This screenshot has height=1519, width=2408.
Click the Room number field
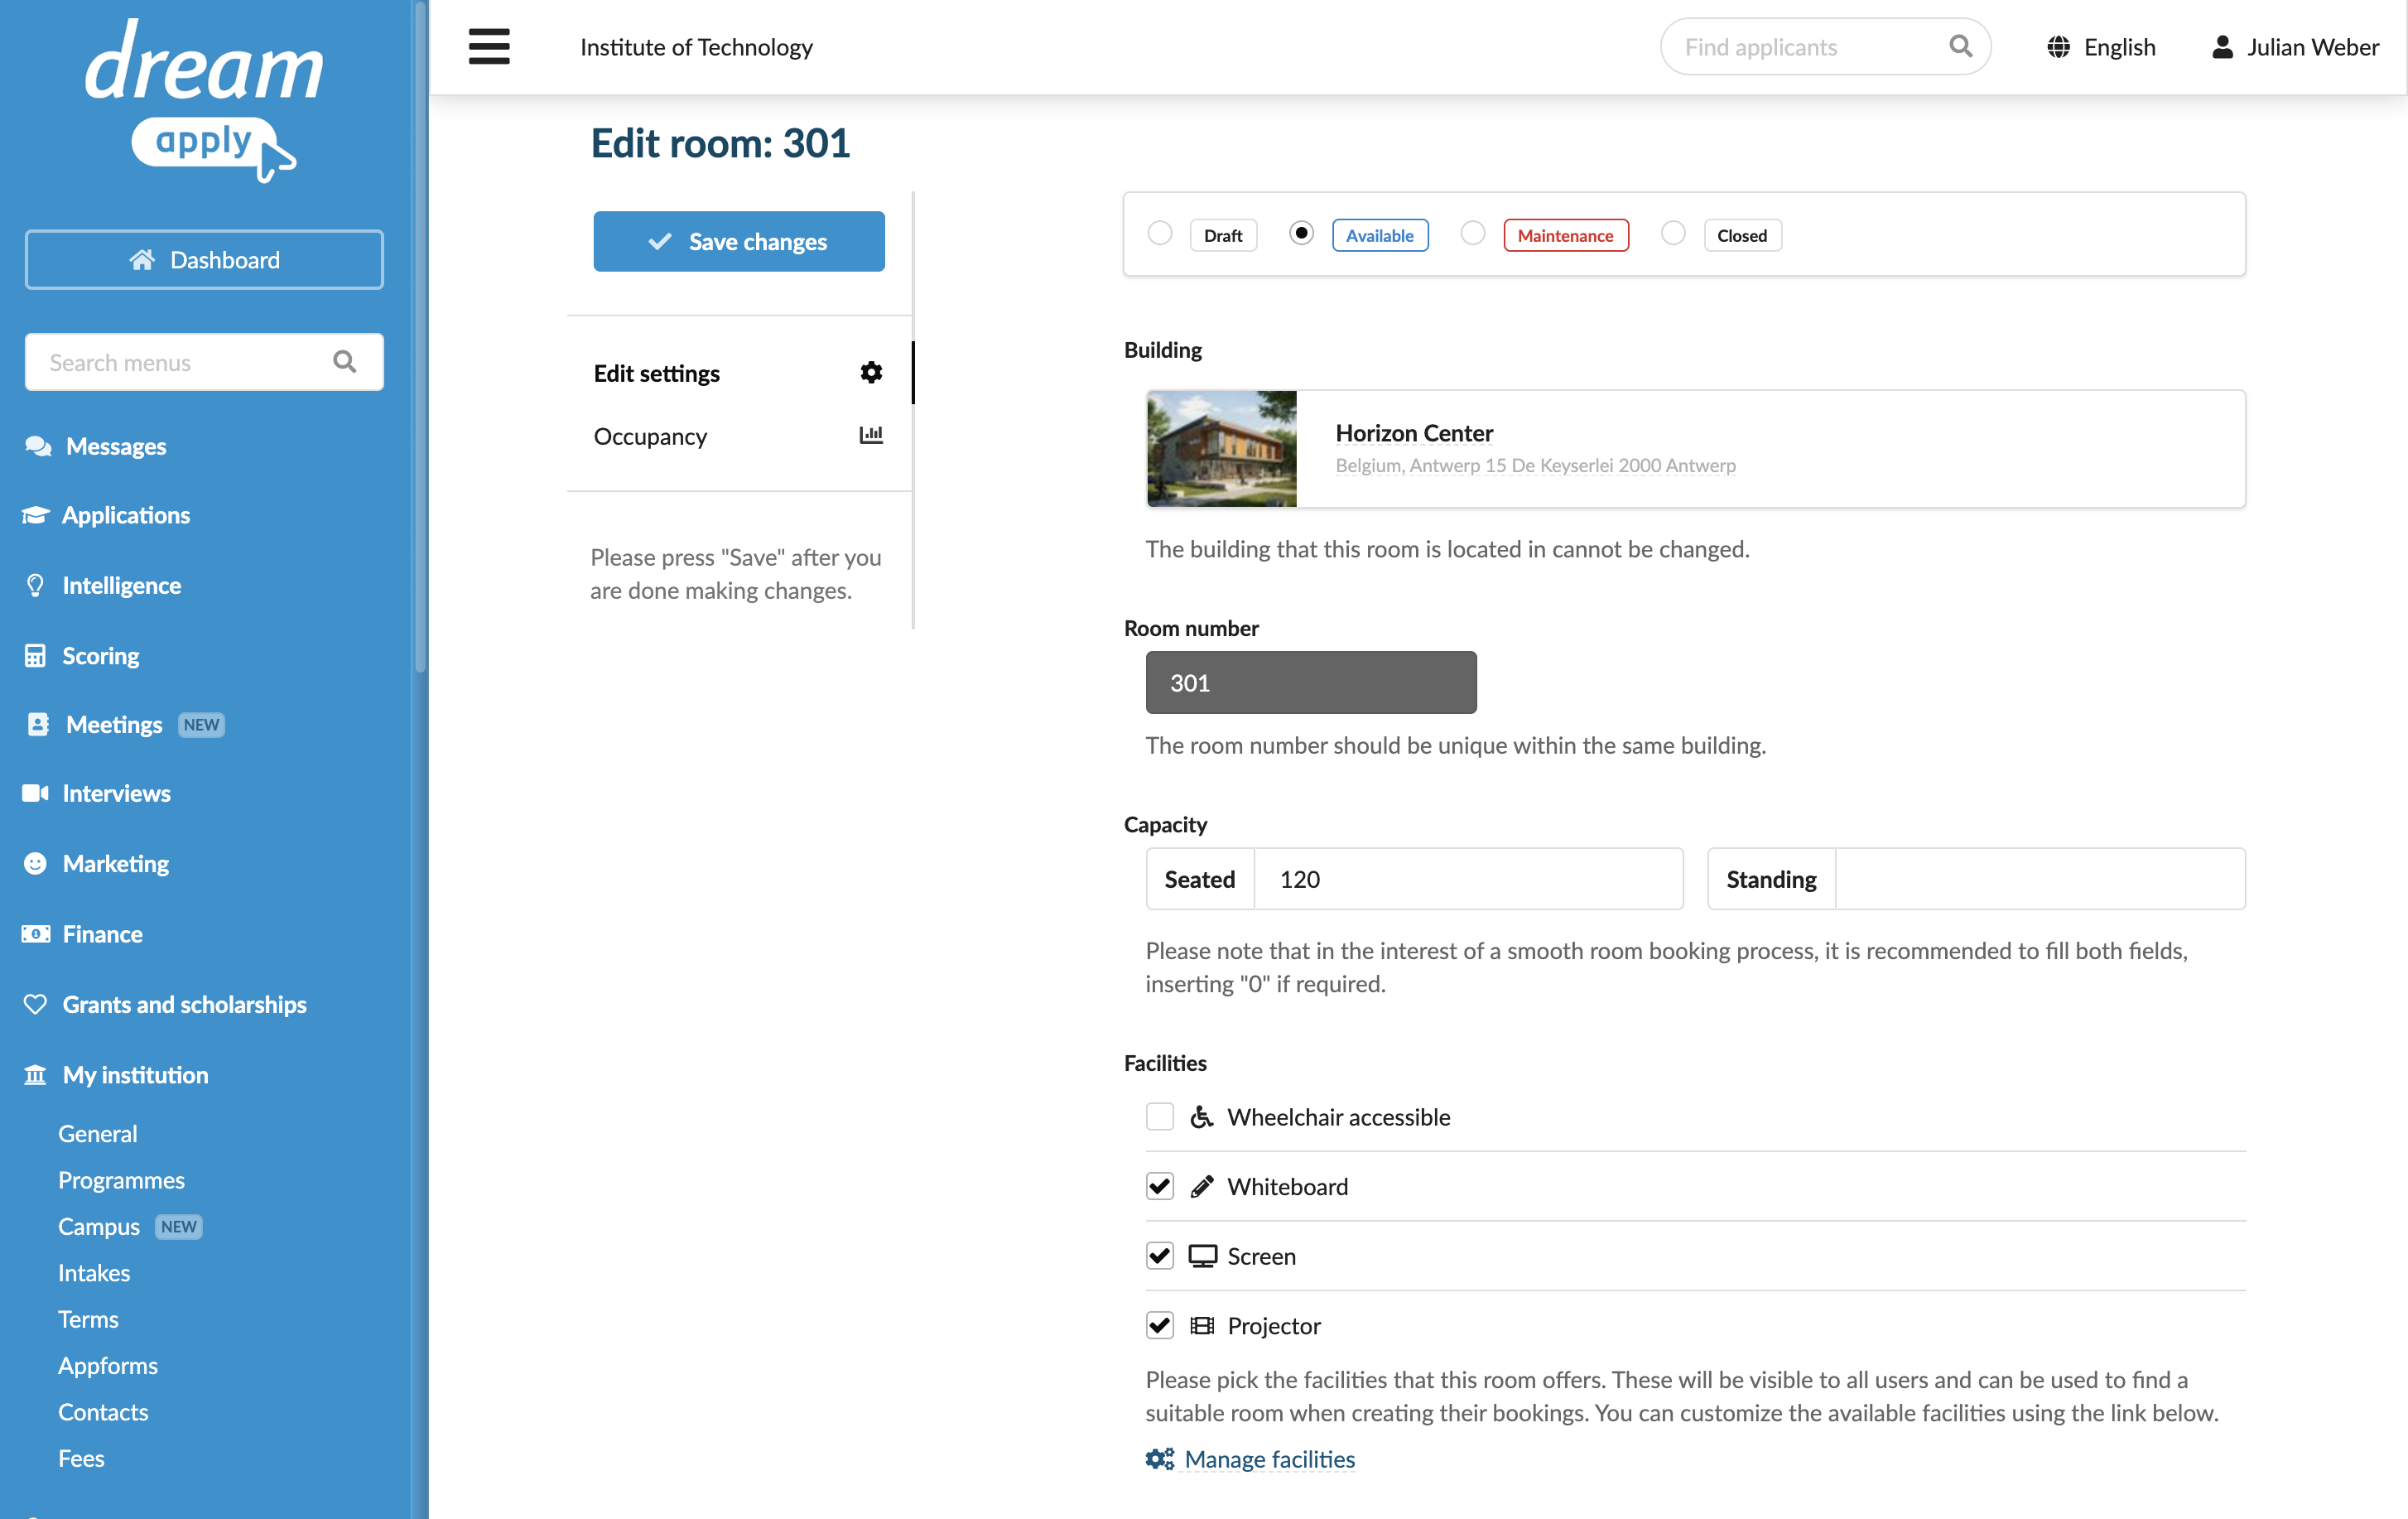pyautogui.click(x=1311, y=682)
